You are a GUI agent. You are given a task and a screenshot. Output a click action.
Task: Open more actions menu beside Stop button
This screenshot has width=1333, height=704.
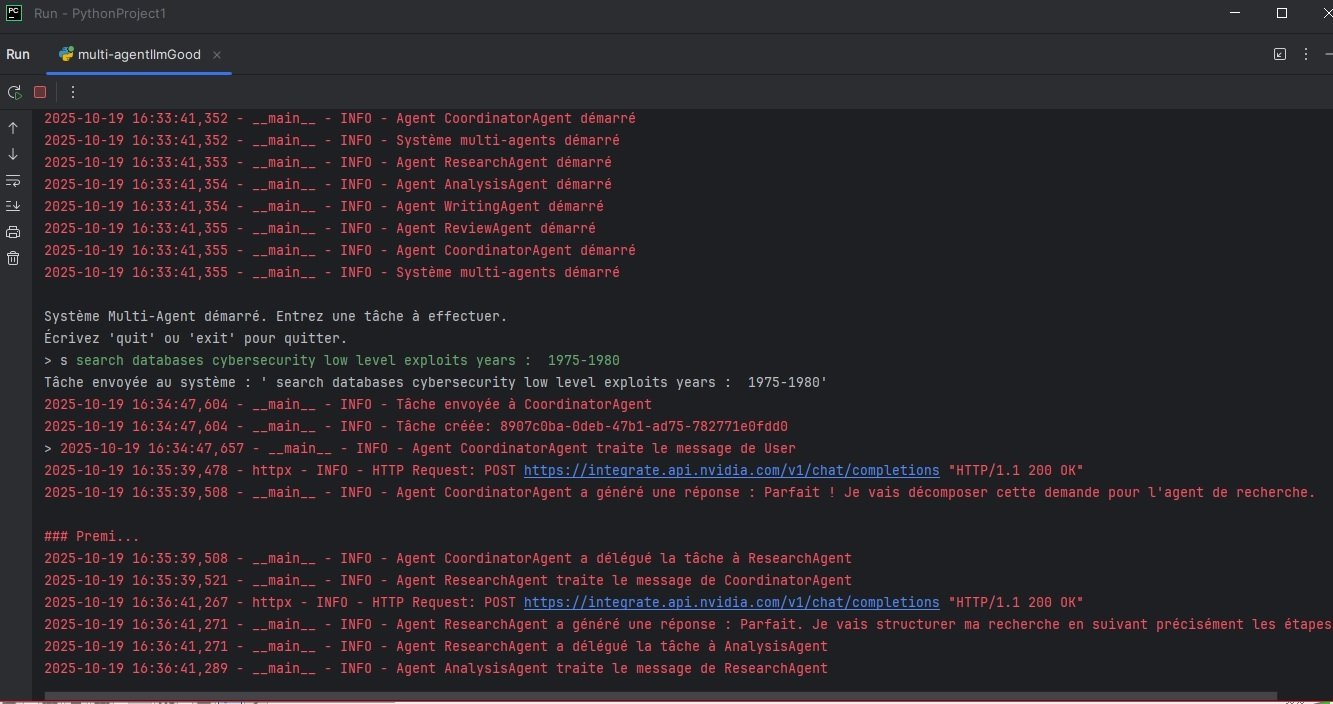click(x=72, y=92)
